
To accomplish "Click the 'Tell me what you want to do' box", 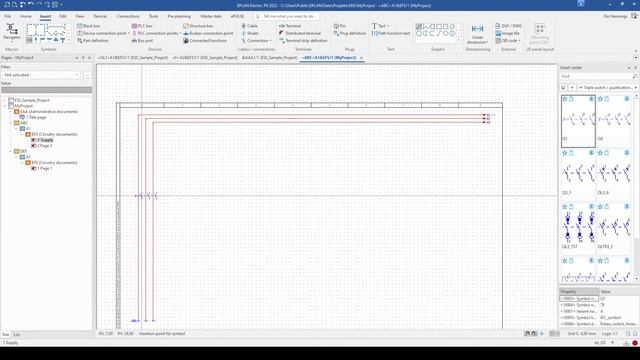I will [287, 16].
